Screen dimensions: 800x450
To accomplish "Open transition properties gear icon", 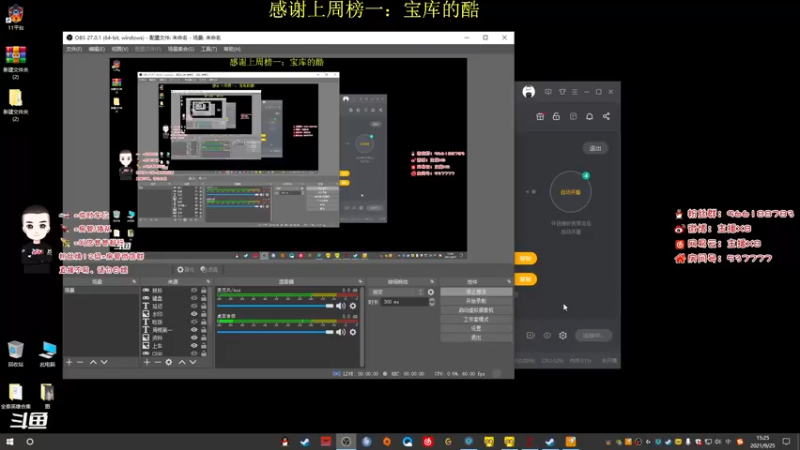I will 431,292.
